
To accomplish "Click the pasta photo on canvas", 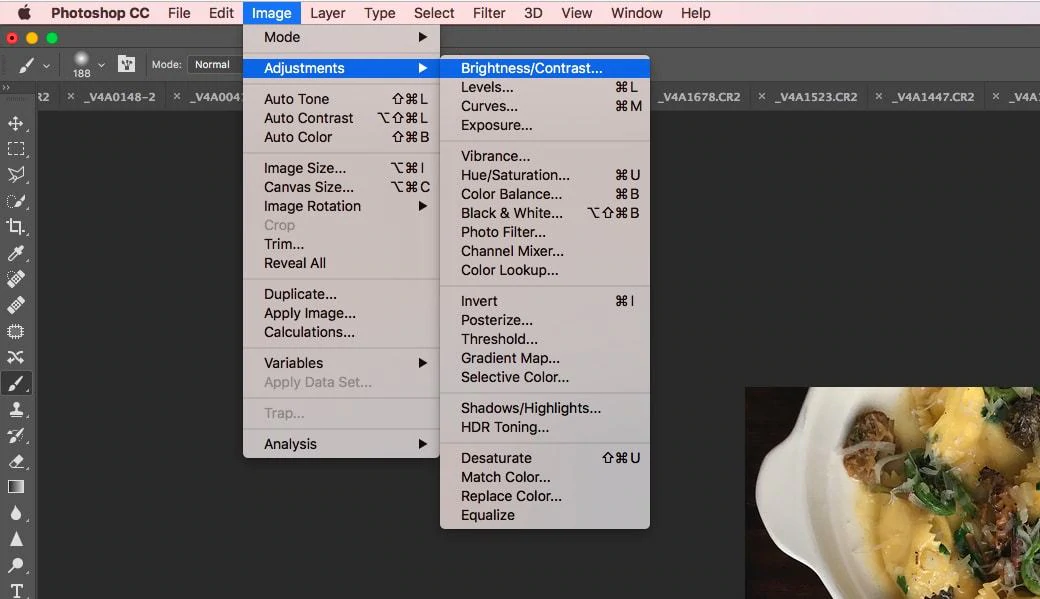I will 892,493.
